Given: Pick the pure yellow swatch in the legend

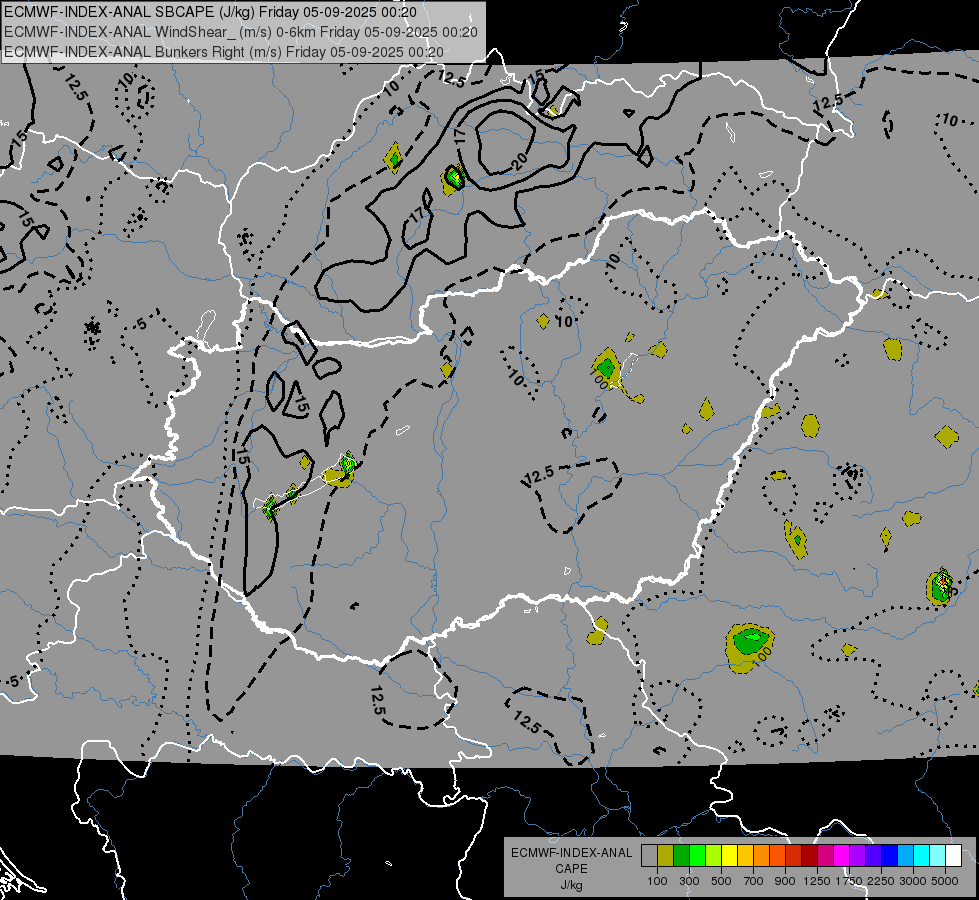Looking at the screenshot, I should point(730,855).
